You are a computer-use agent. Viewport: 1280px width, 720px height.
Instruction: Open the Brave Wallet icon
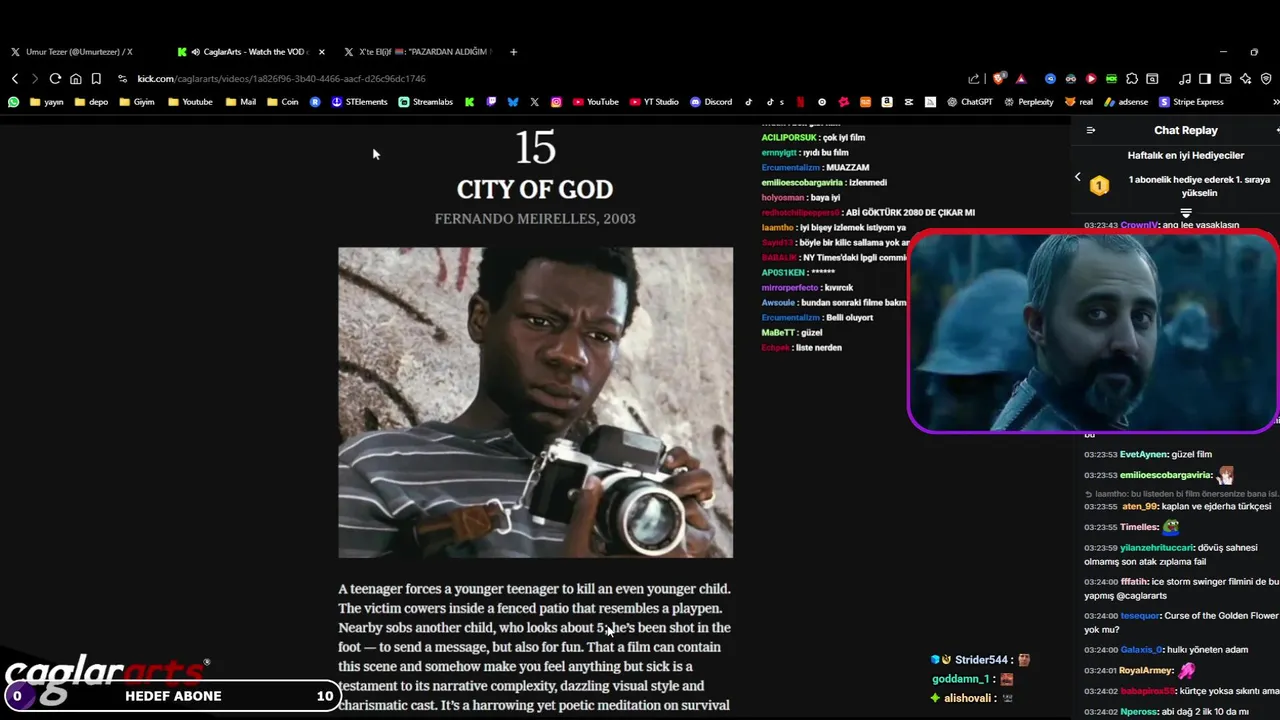(x=1225, y=78)
